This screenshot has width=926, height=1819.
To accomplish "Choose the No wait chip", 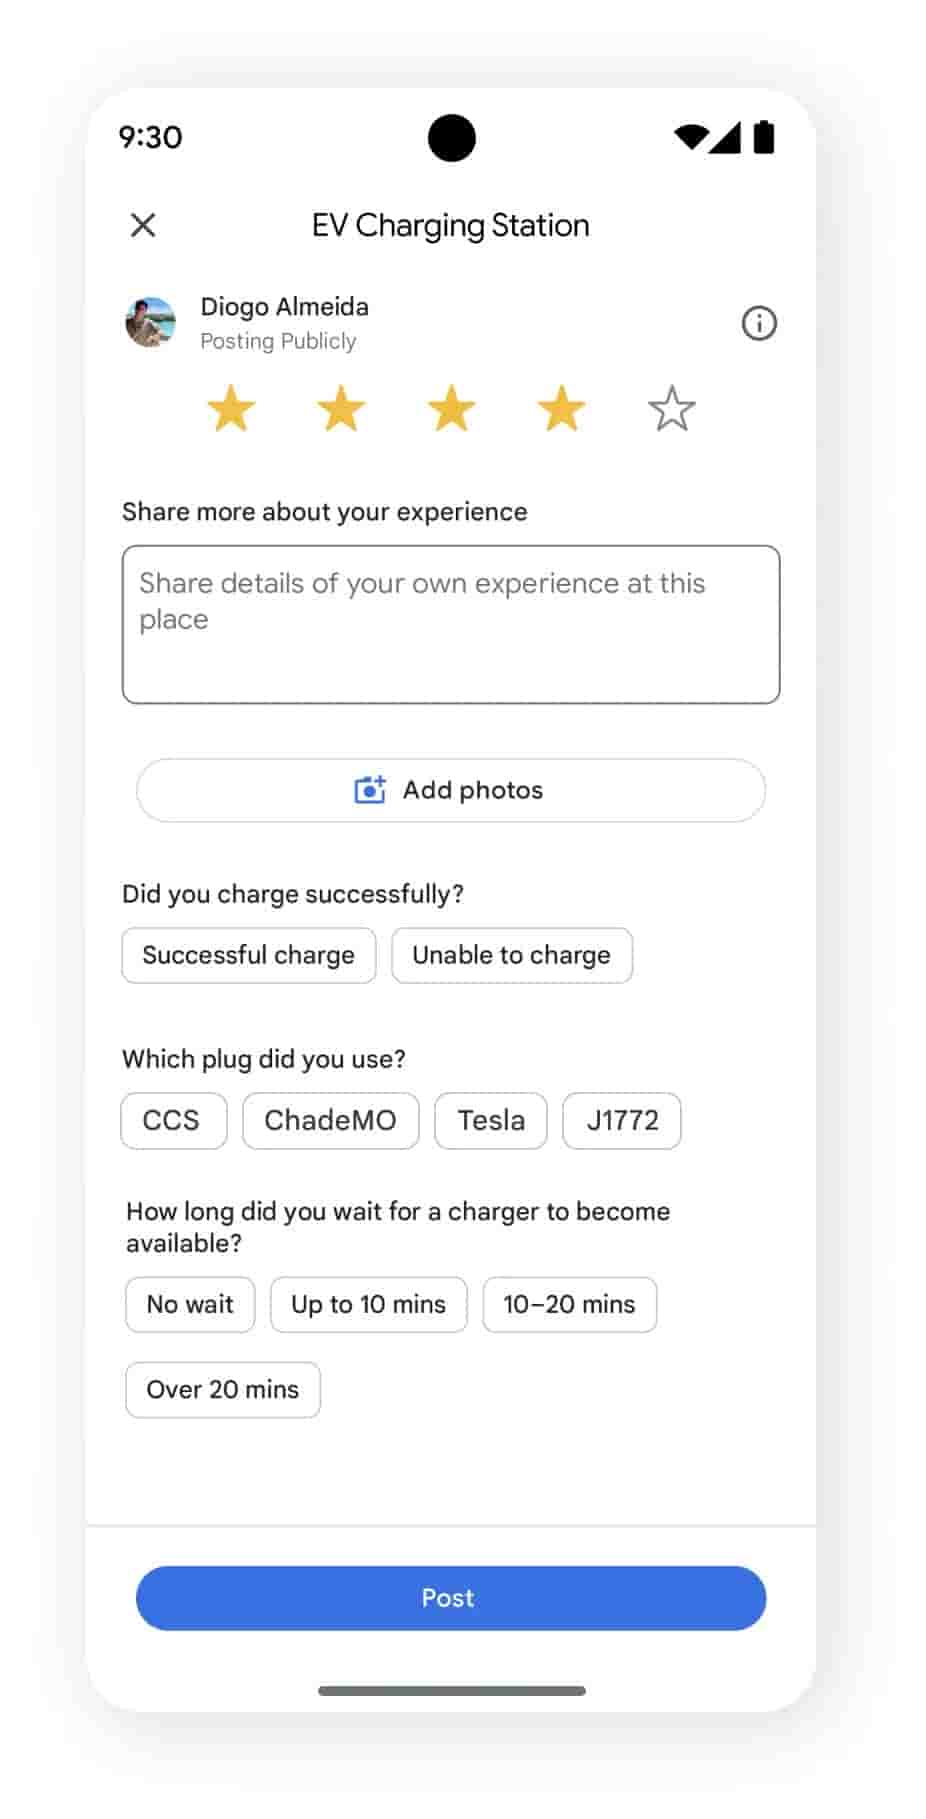I will (x=190, y=1304).
